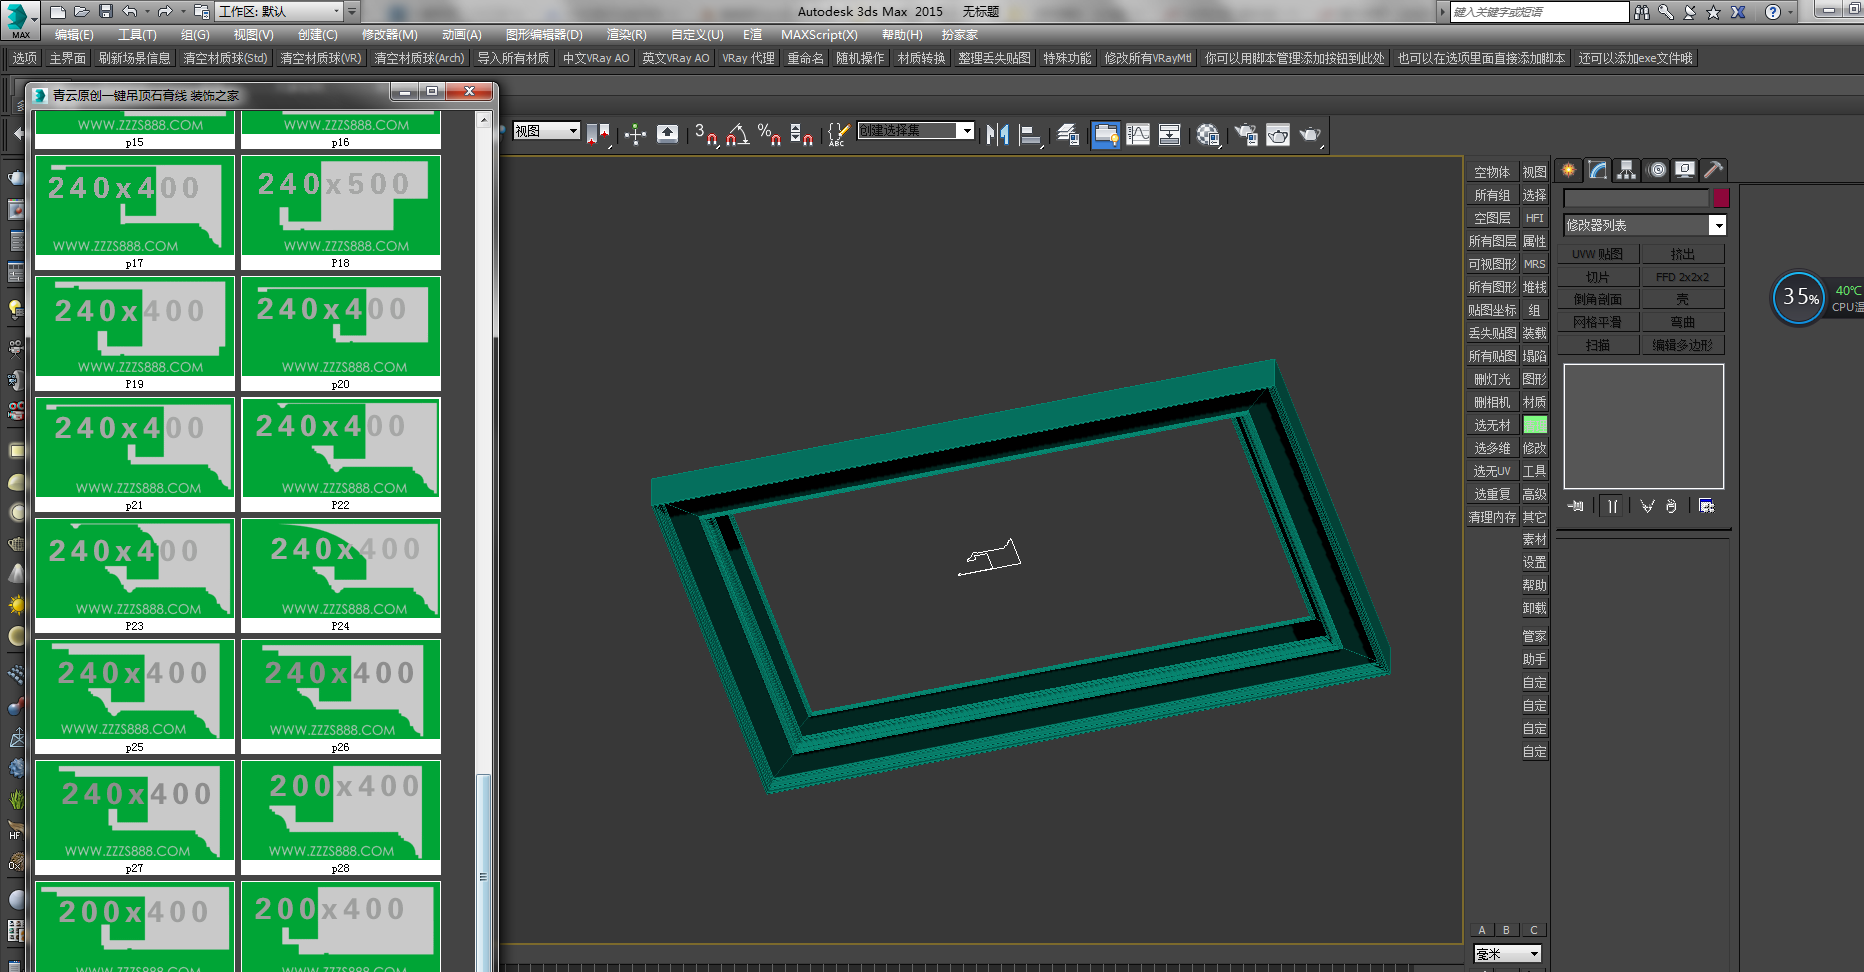The height and width of the screenshot is (972, 1864).
Task: Click the dark red object color swatch
Action: [1721, 198]
